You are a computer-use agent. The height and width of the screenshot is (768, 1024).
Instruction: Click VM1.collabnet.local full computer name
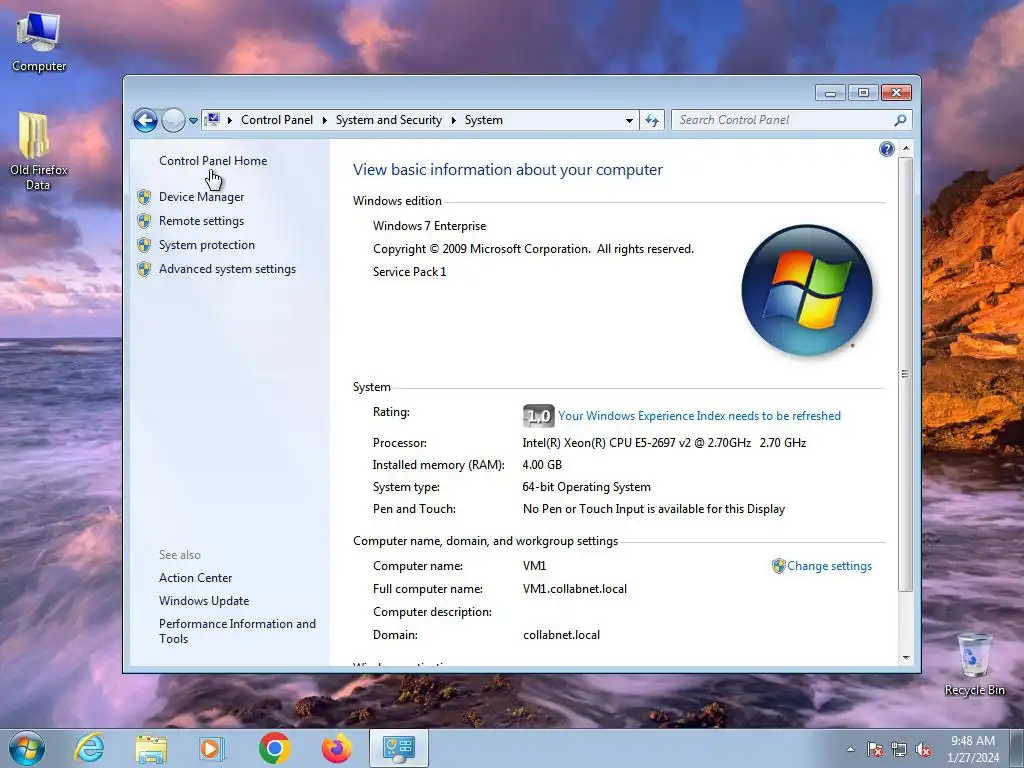pyautogui.click(x=575, y=589)
